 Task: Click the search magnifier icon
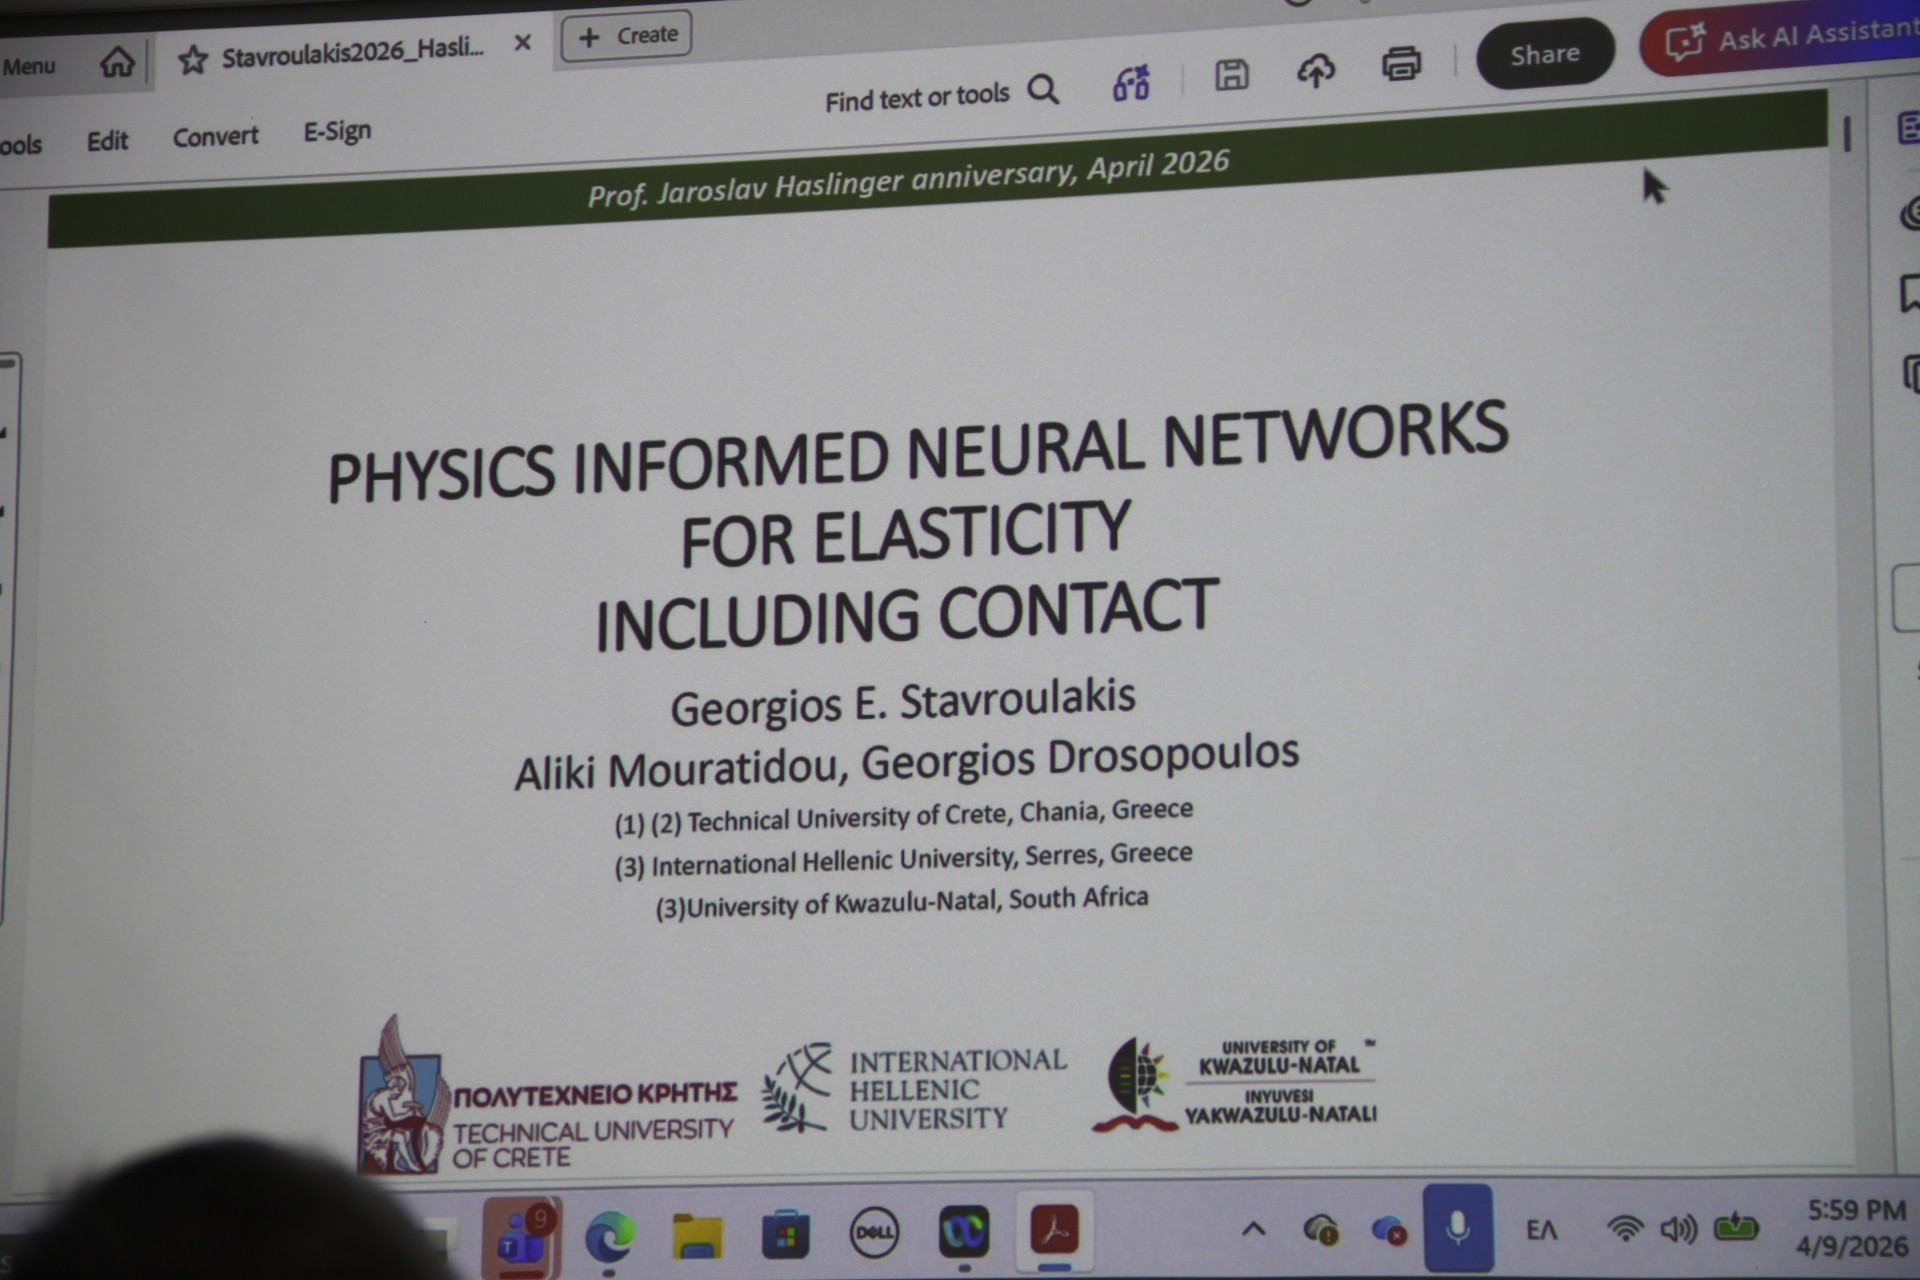pyautogui.click(x=1043, y=90)
